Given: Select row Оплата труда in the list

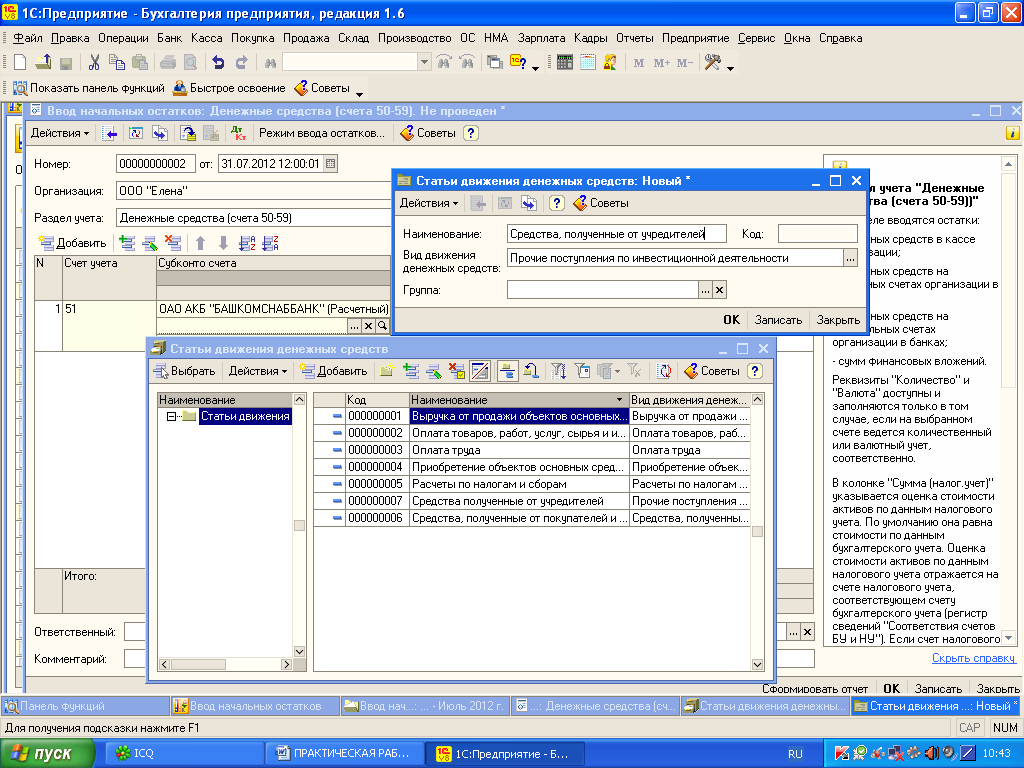Looking at the screenshot, I should coord(532,451).
